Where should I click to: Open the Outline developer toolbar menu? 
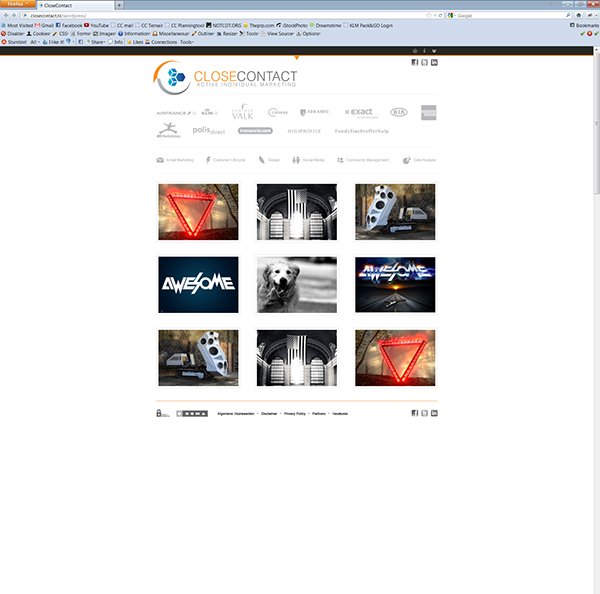pyautogui.click(x=203, y=34)
